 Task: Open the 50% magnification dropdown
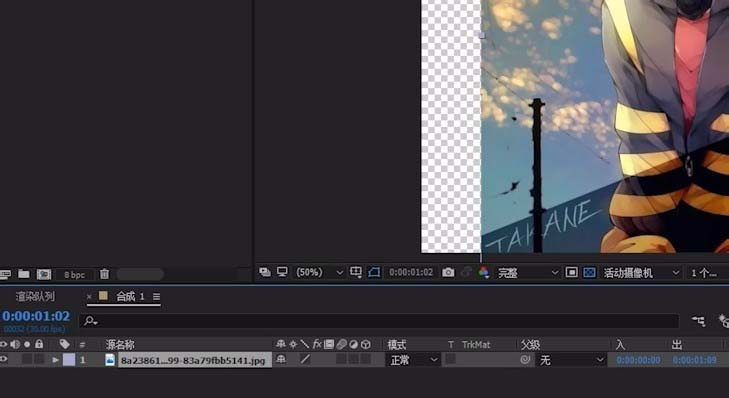[320, 272]
